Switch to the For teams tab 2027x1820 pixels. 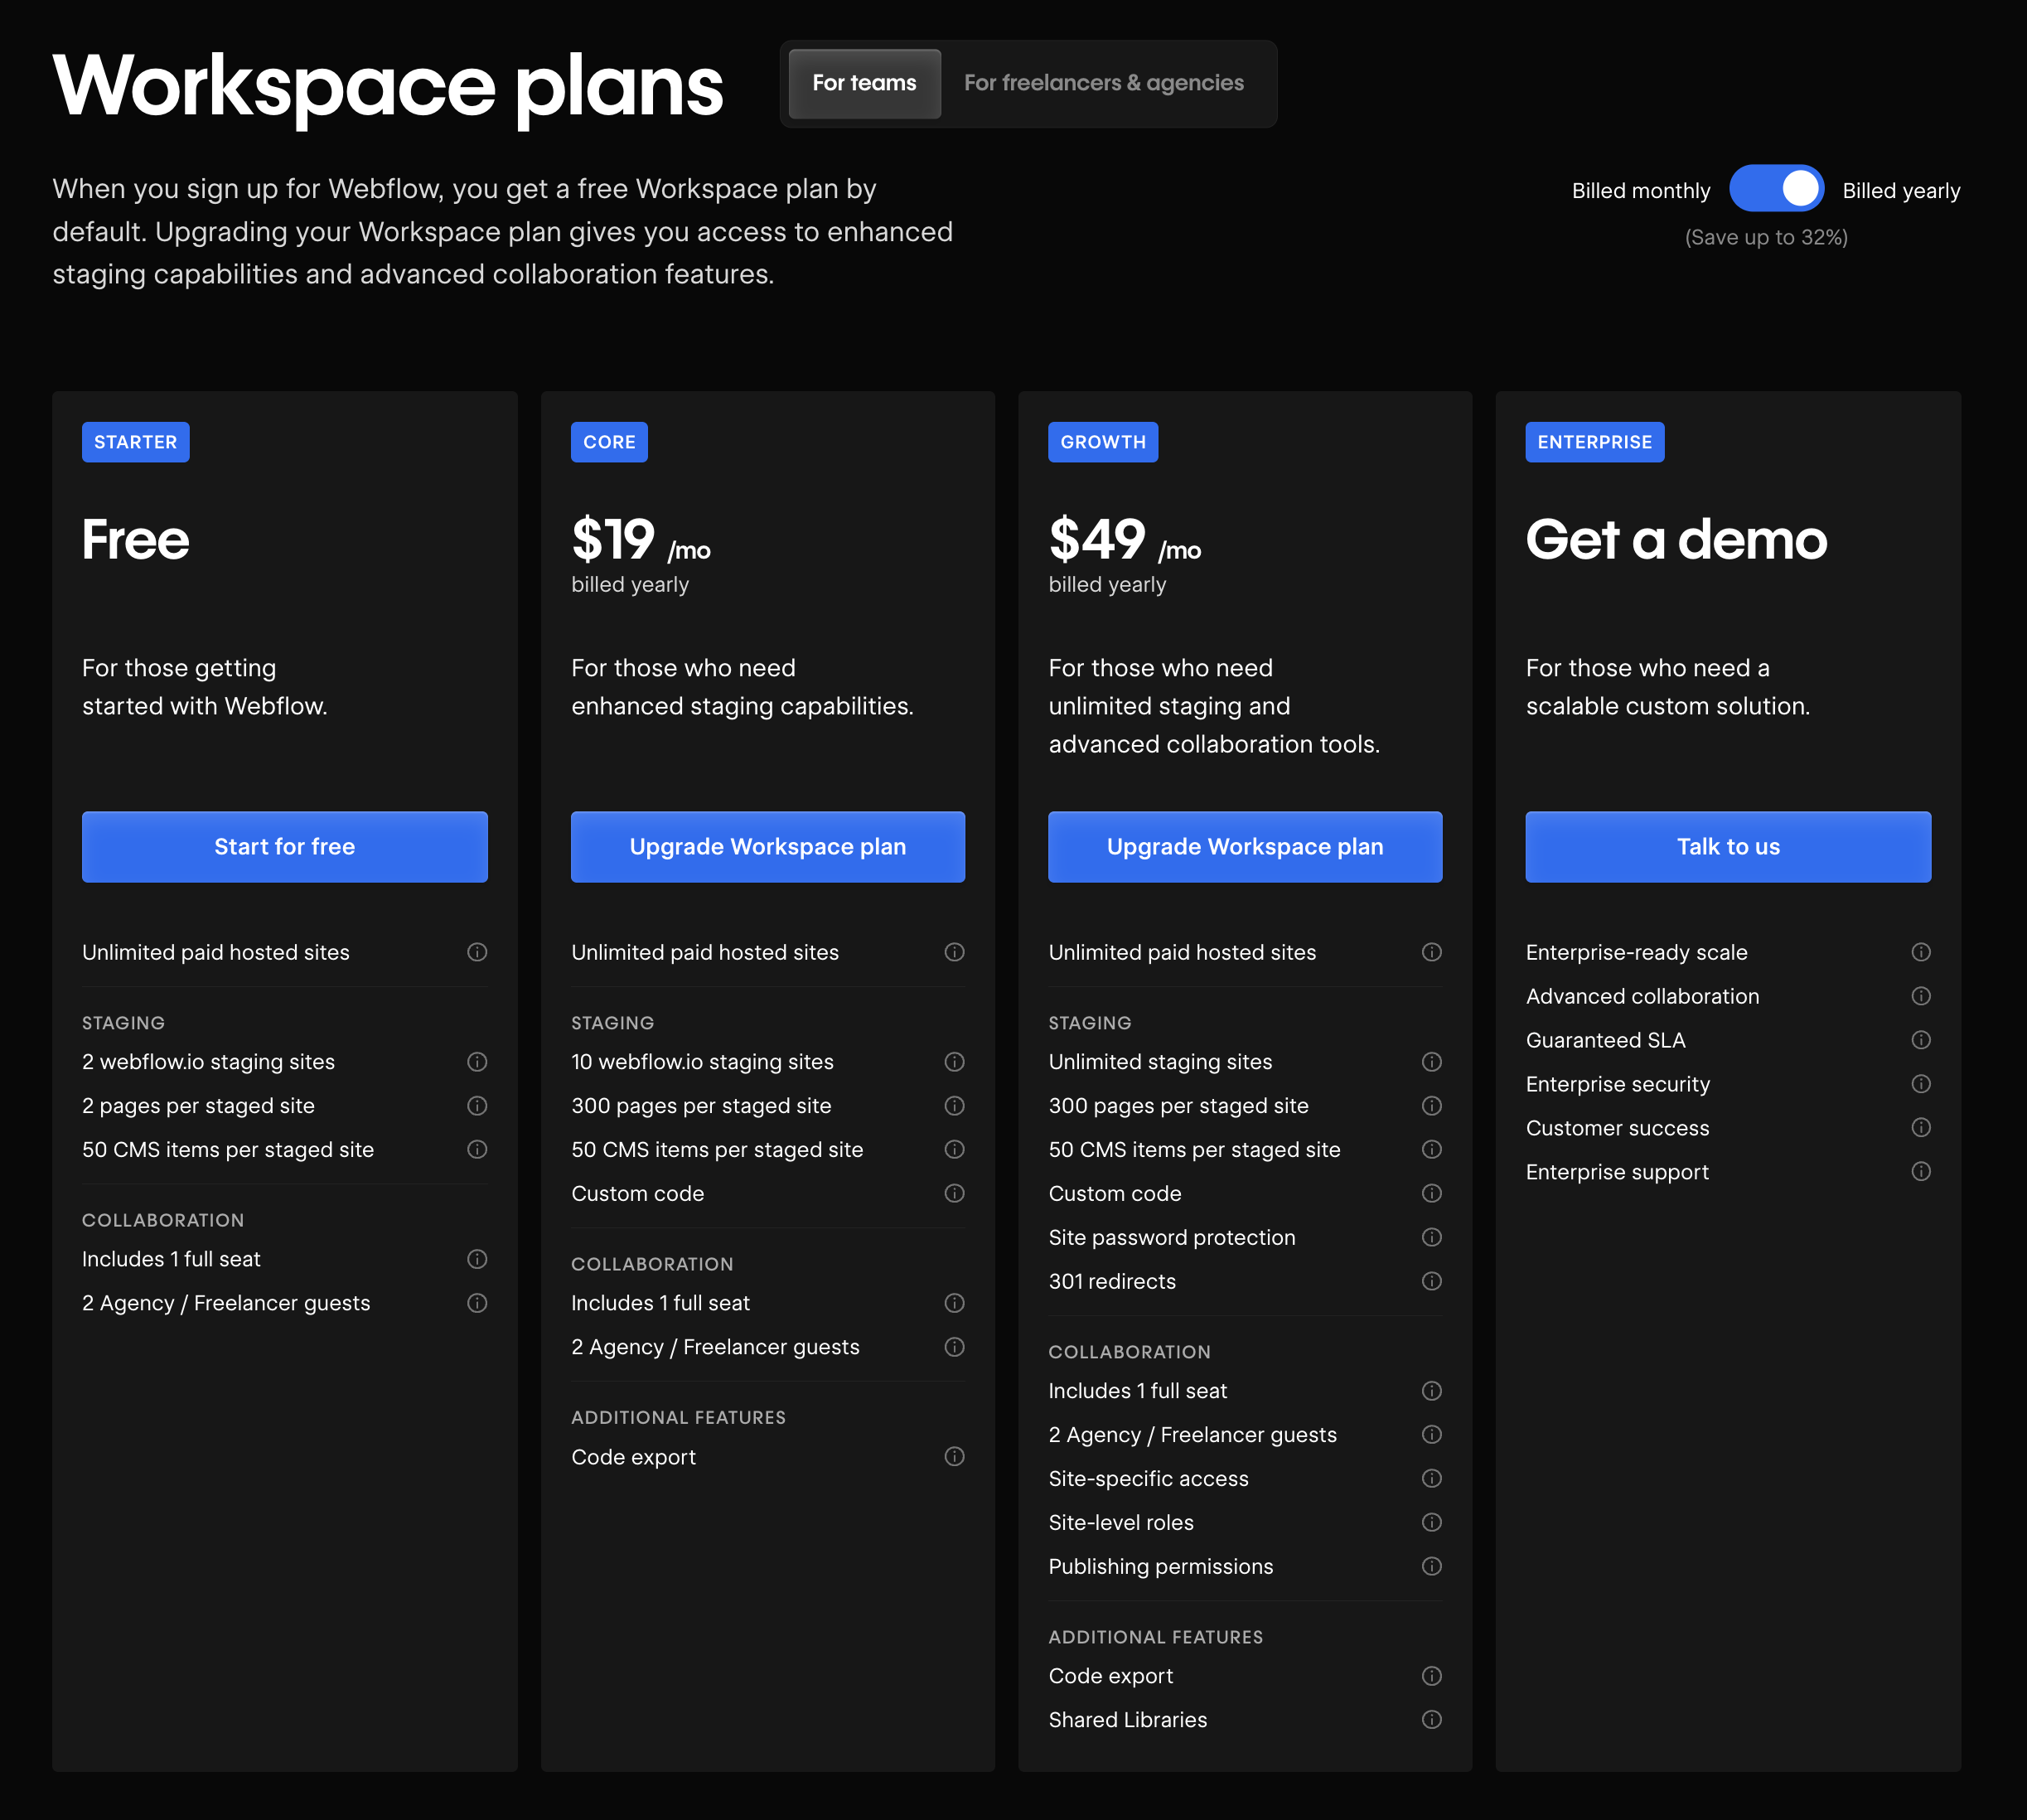tap(864, 83)
